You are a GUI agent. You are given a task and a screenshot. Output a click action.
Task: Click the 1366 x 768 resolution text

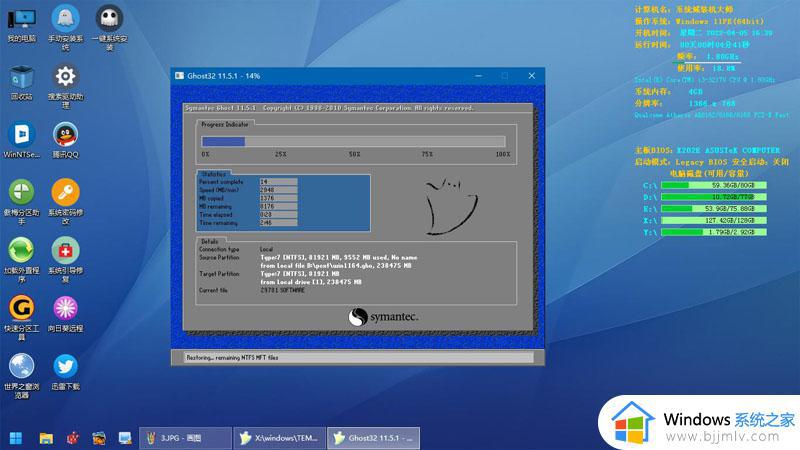[x=712, y=104]
